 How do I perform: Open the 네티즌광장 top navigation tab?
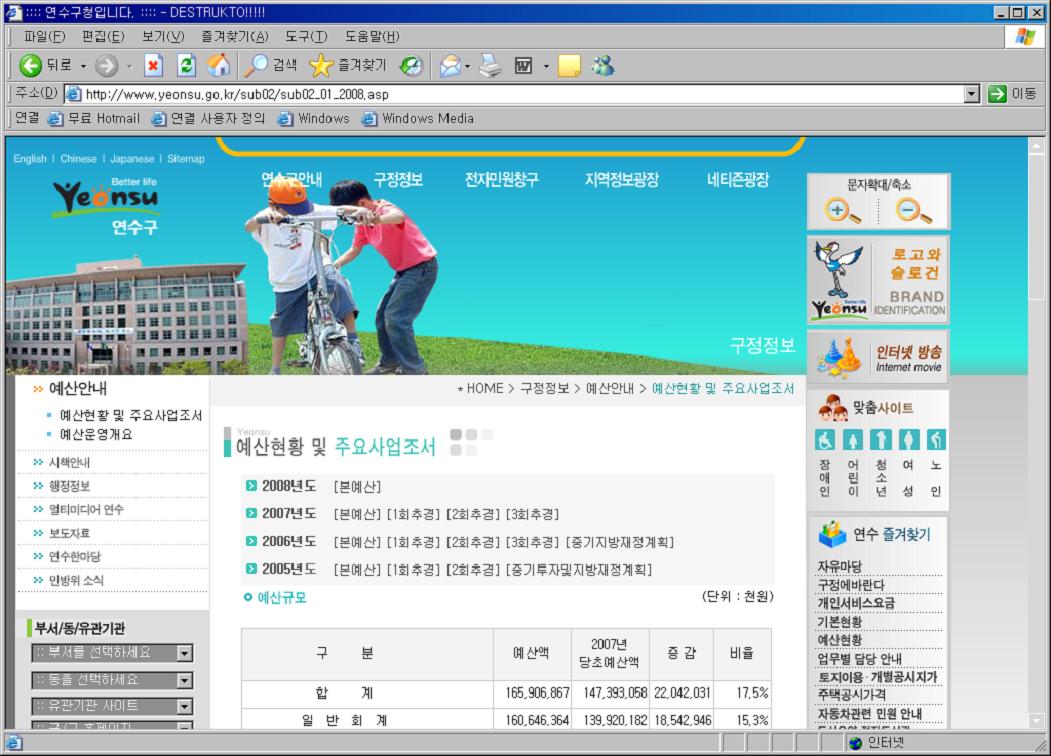click(x=738, y=179)
